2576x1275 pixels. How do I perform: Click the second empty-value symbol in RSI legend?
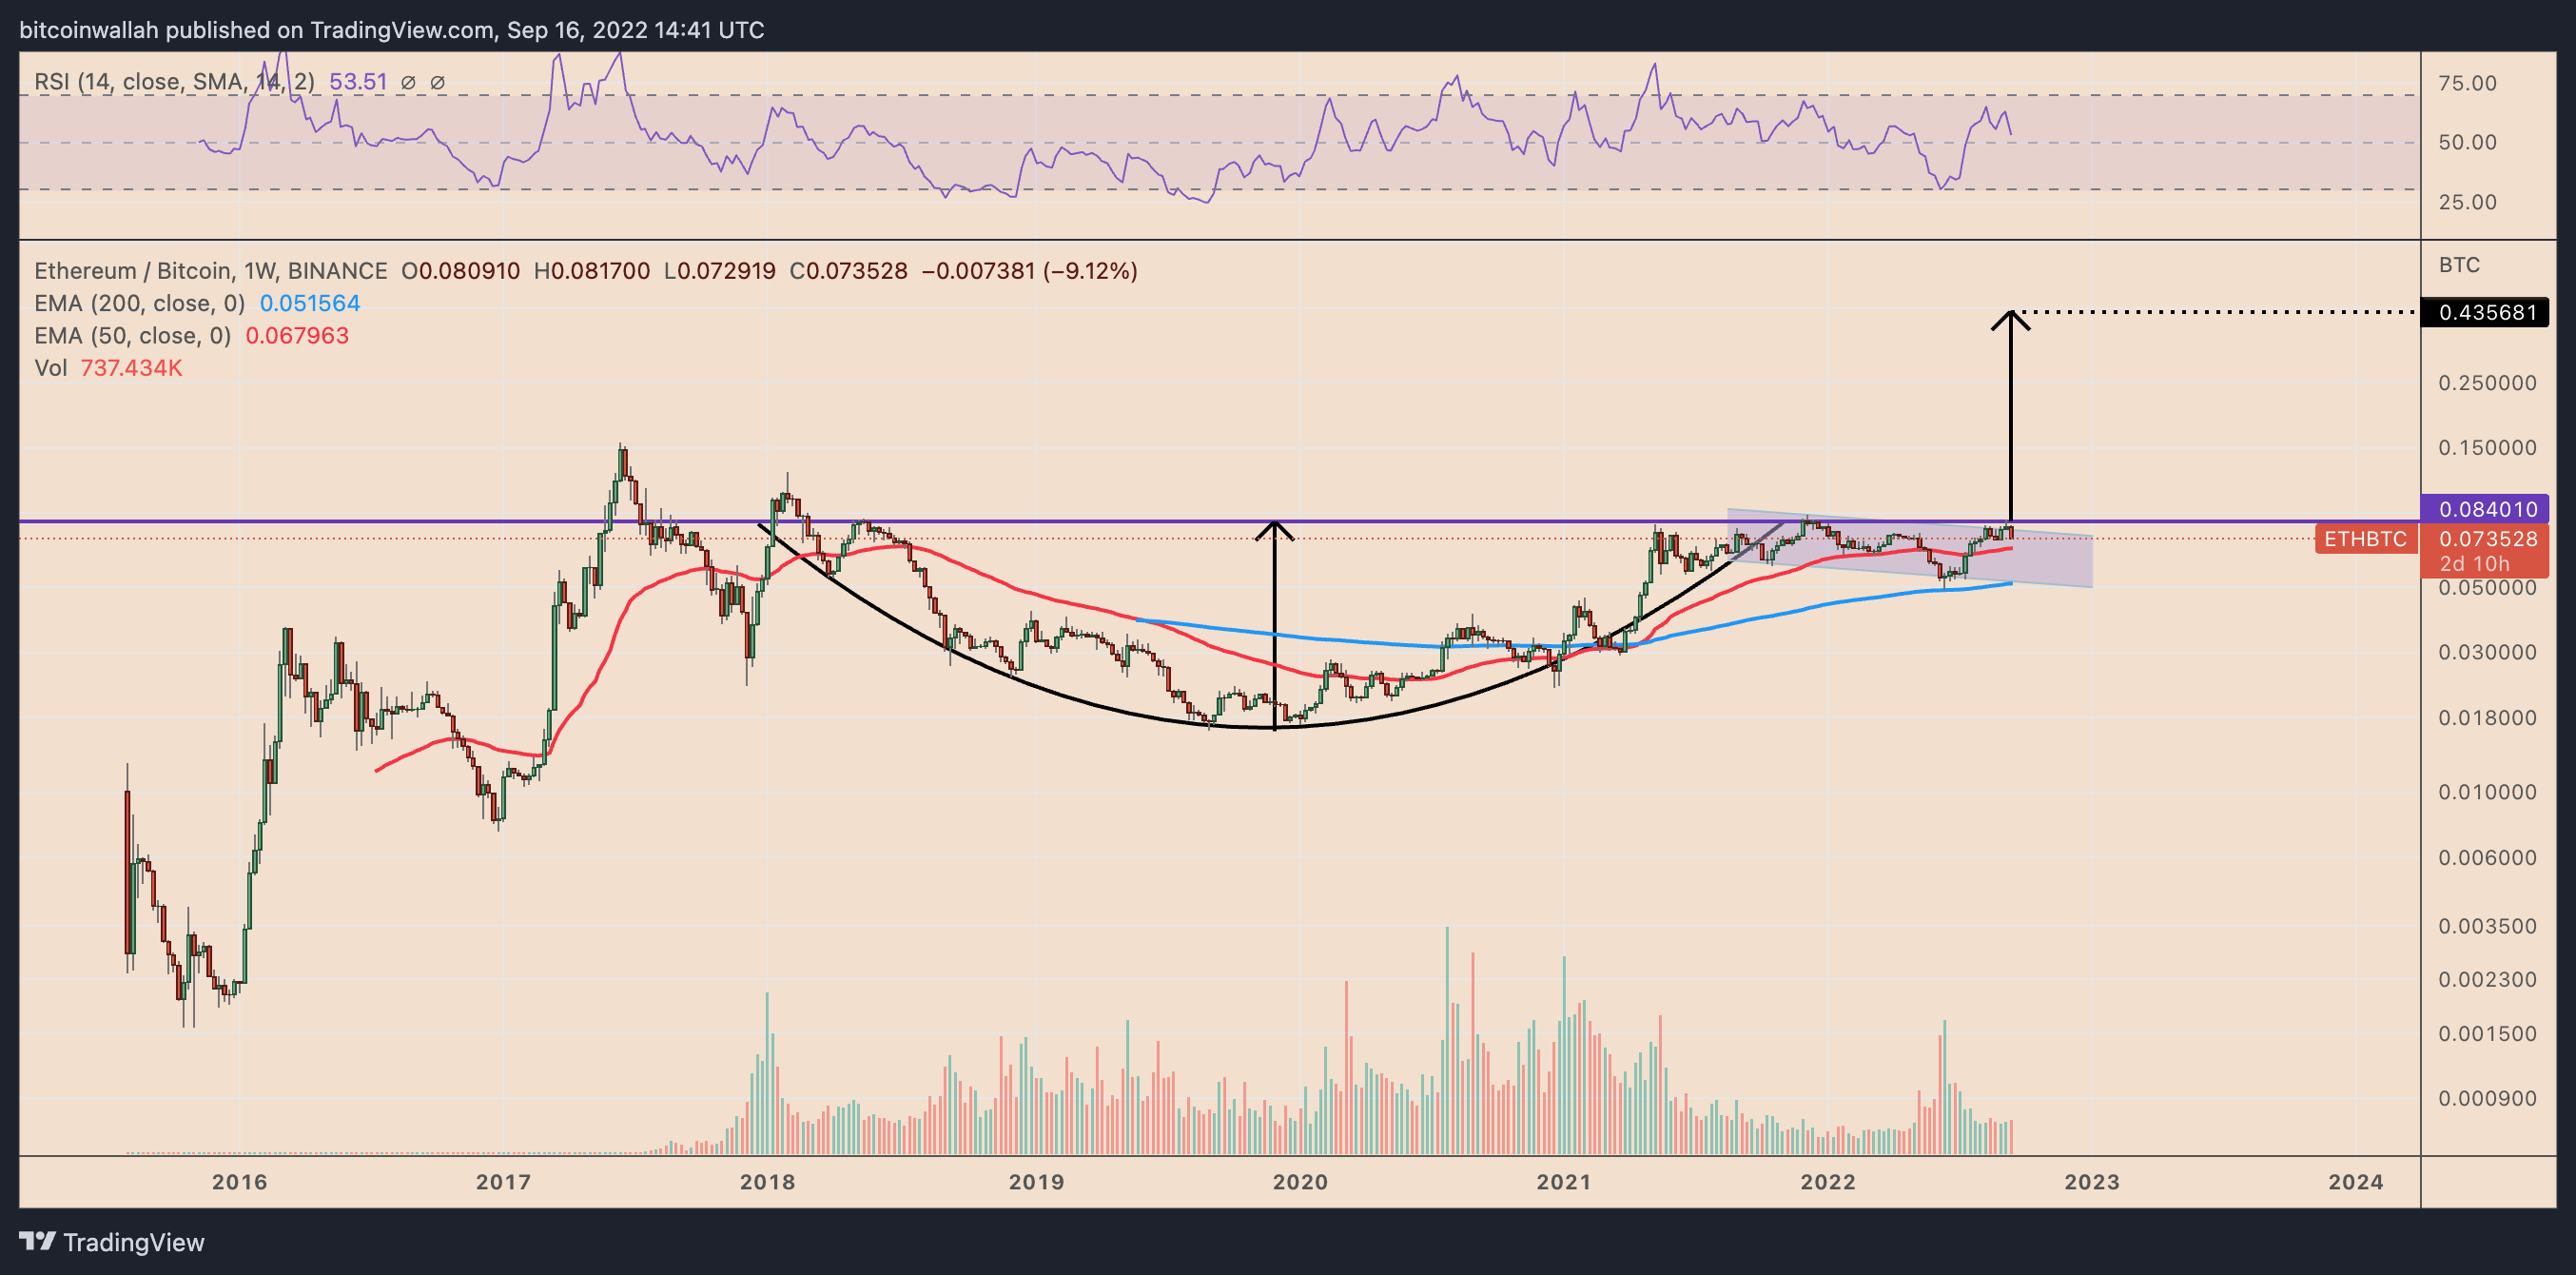[437, 83]
